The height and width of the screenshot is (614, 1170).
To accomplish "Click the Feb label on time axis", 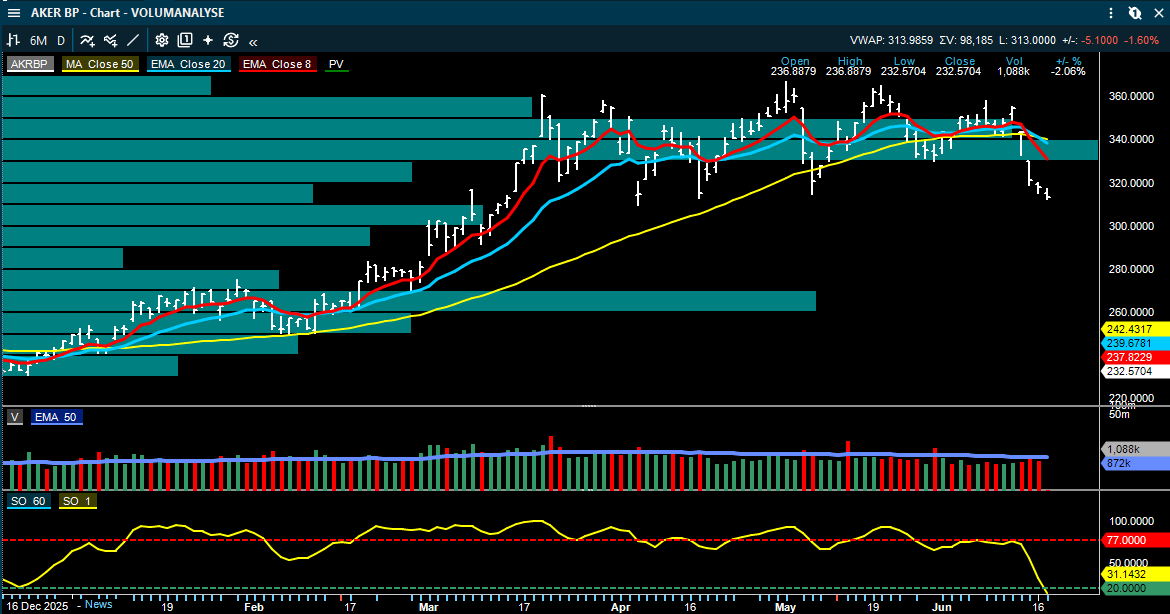I will coord(254,607).
